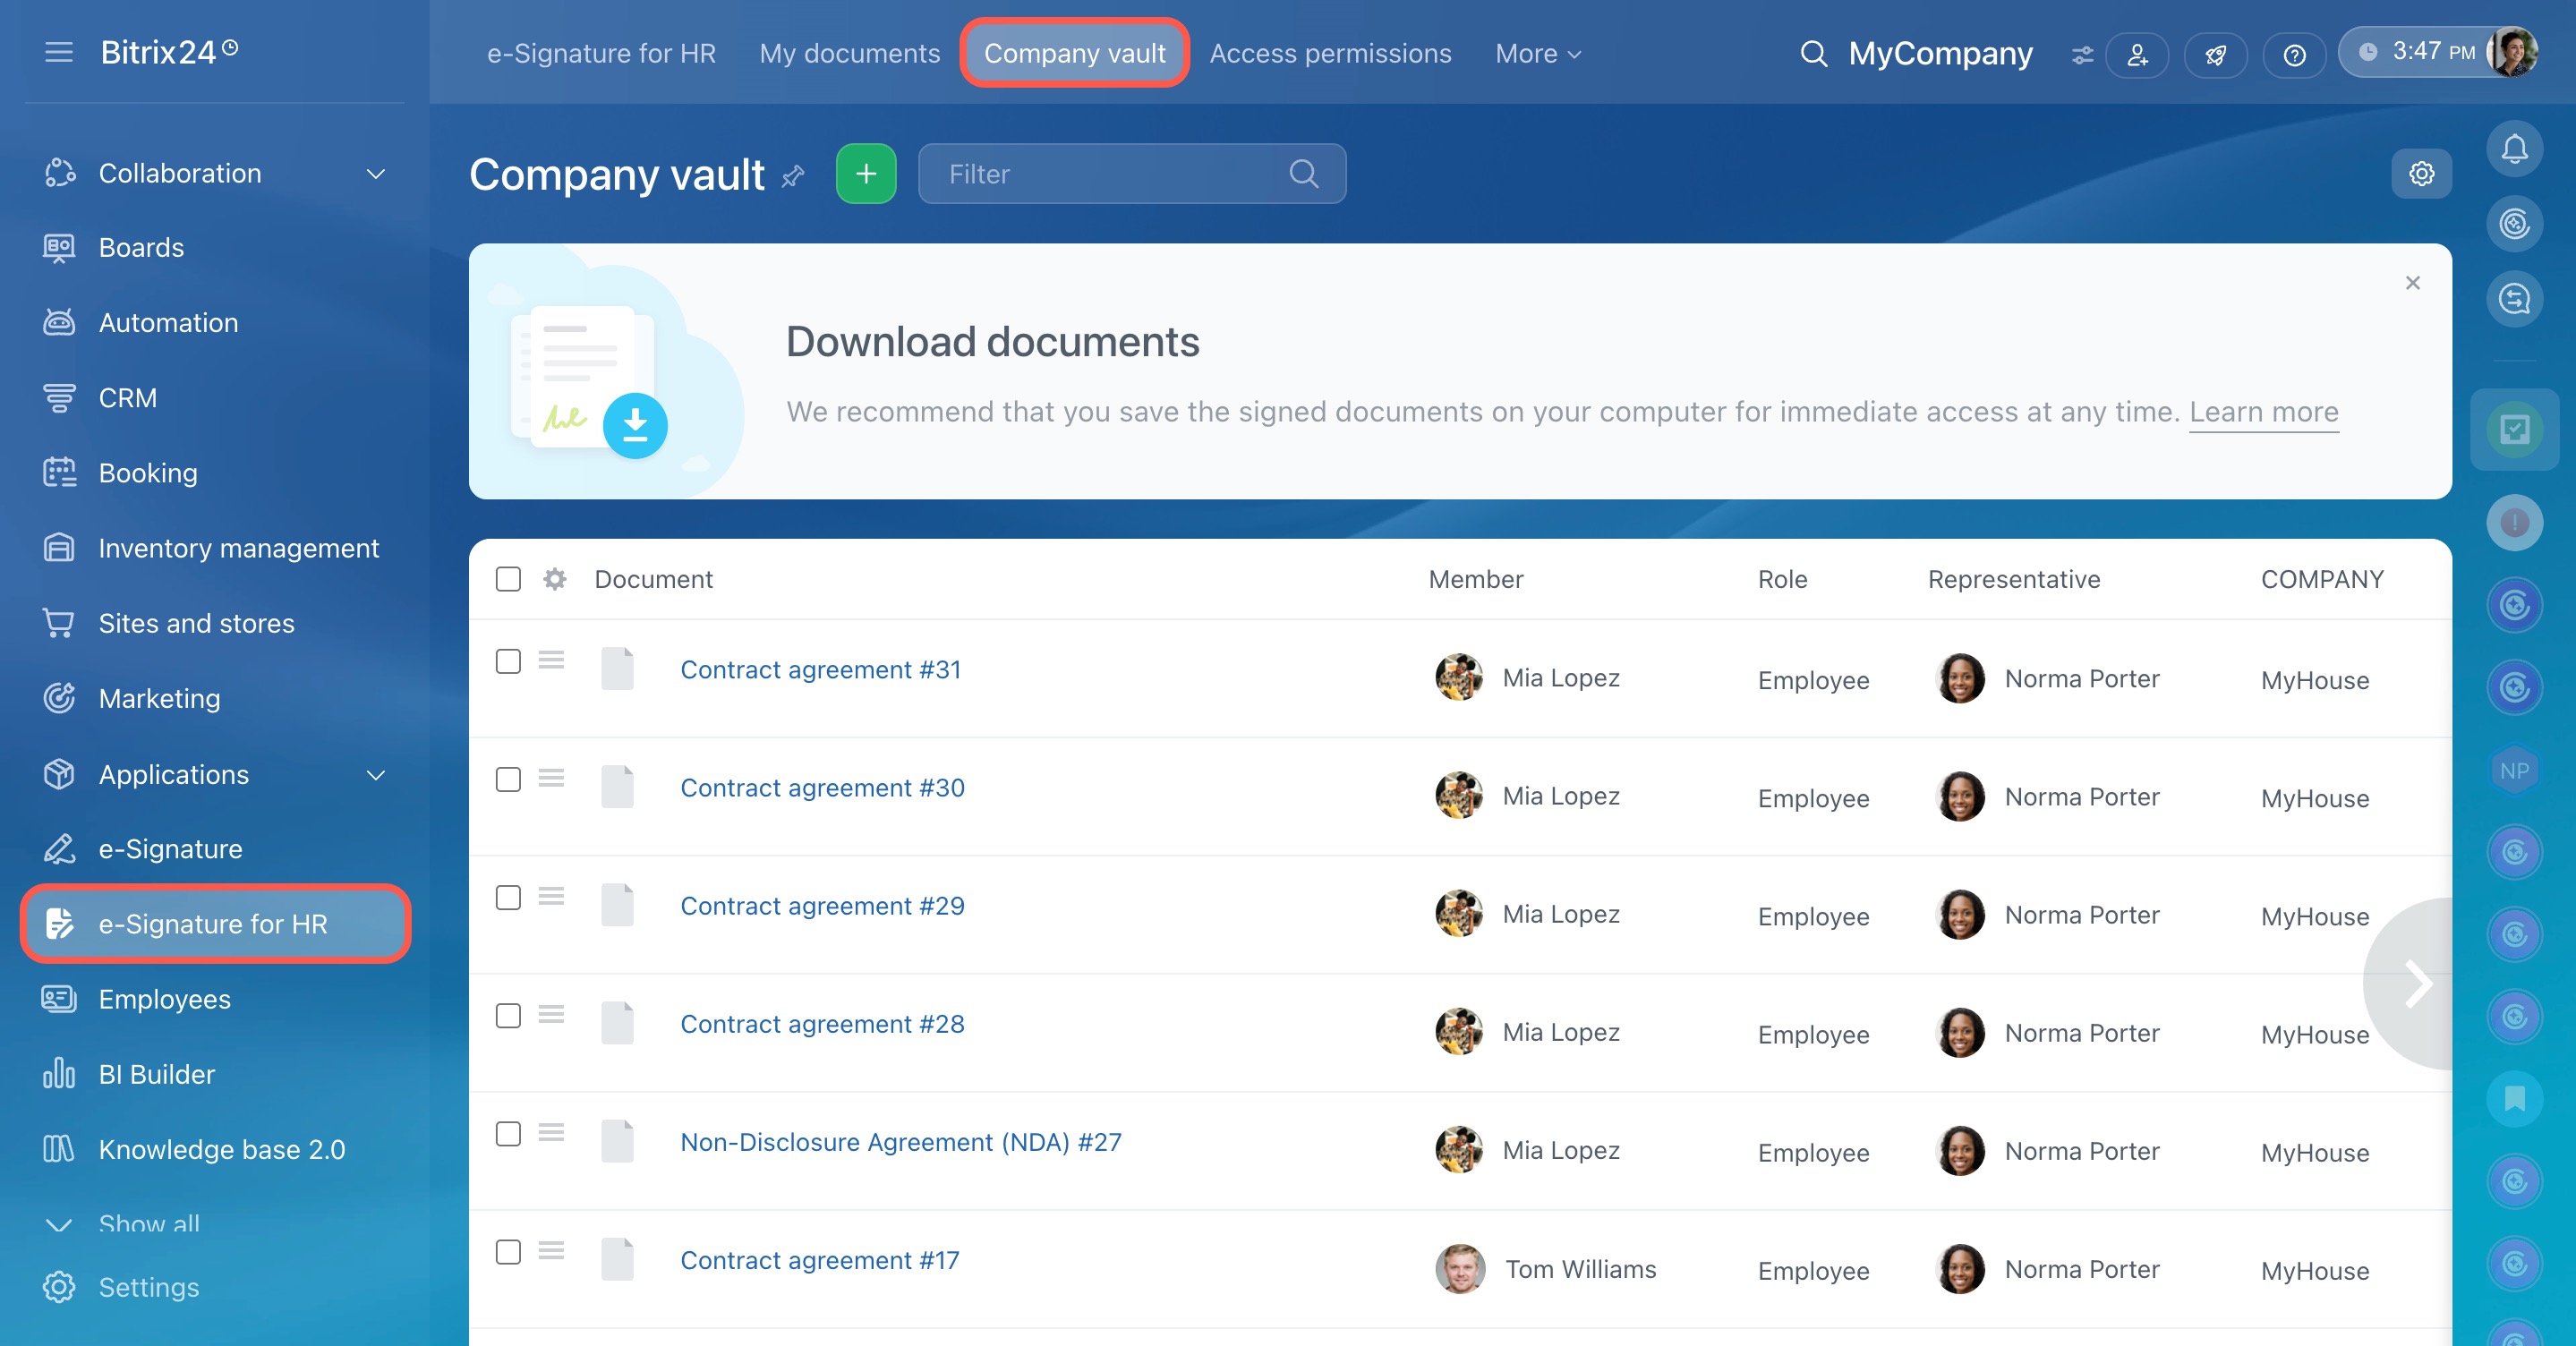This screenshot has height=1346, width=2576.
Task: Open the Access permissions tab
Action: (1330, 53)
